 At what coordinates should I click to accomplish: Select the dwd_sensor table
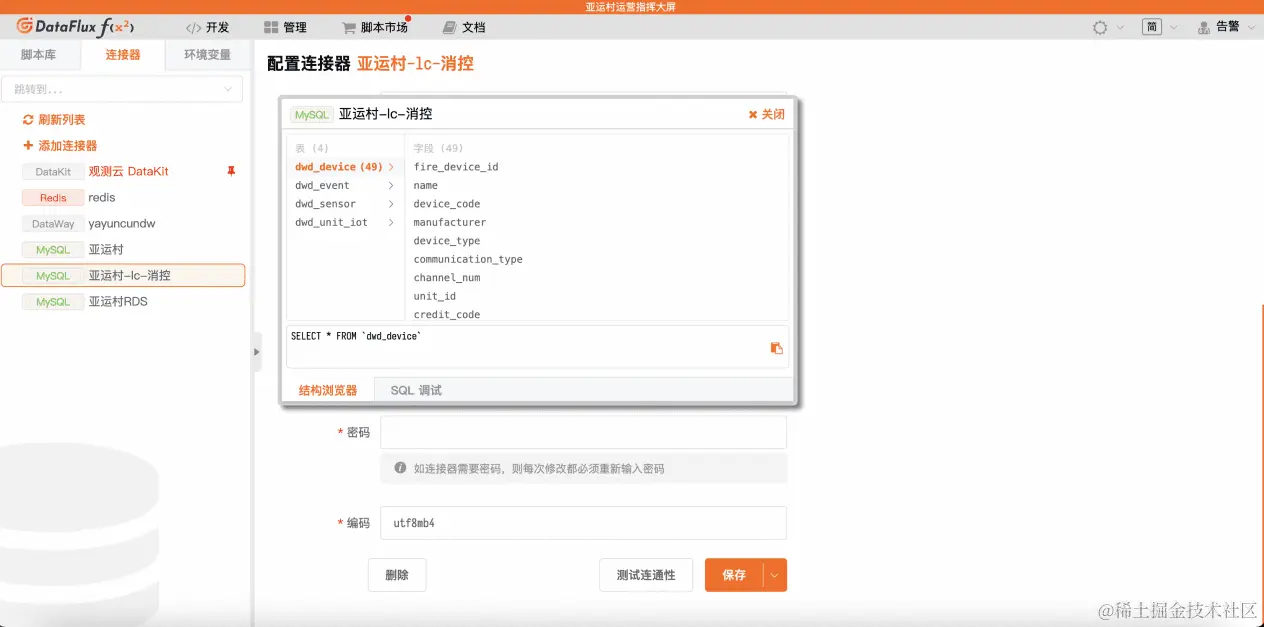pos(325,204)
